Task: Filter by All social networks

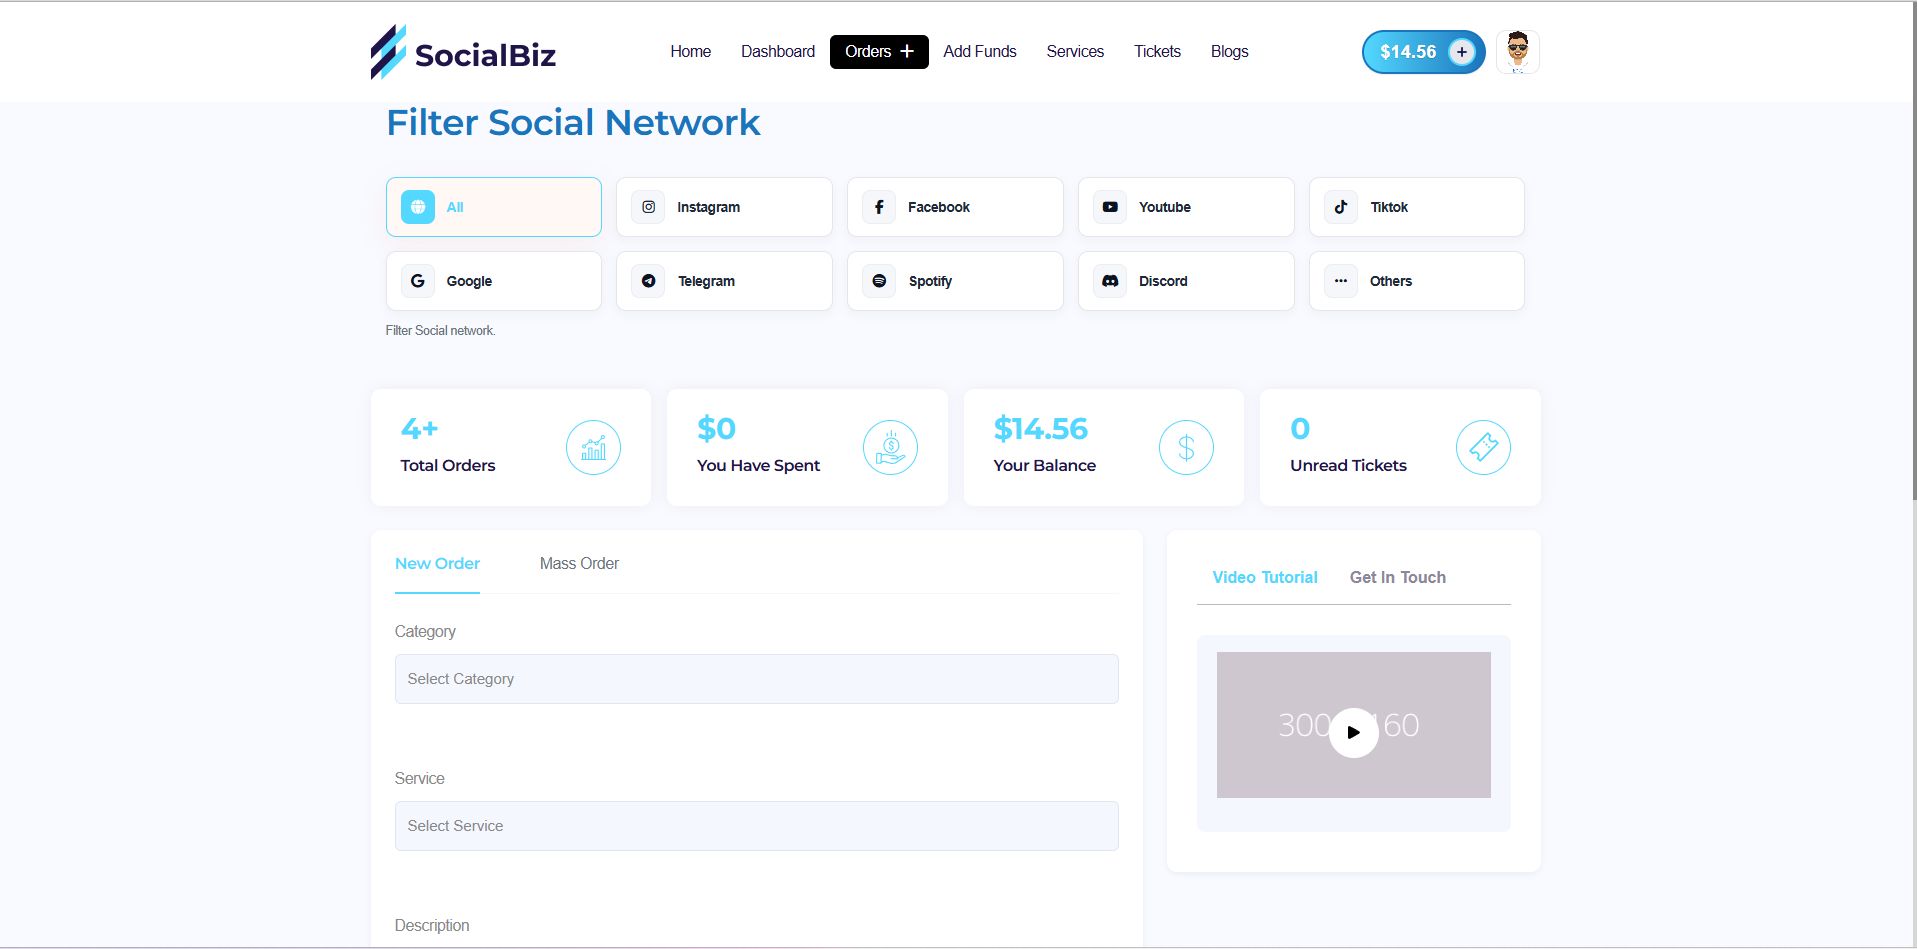Action: (494, 207)
